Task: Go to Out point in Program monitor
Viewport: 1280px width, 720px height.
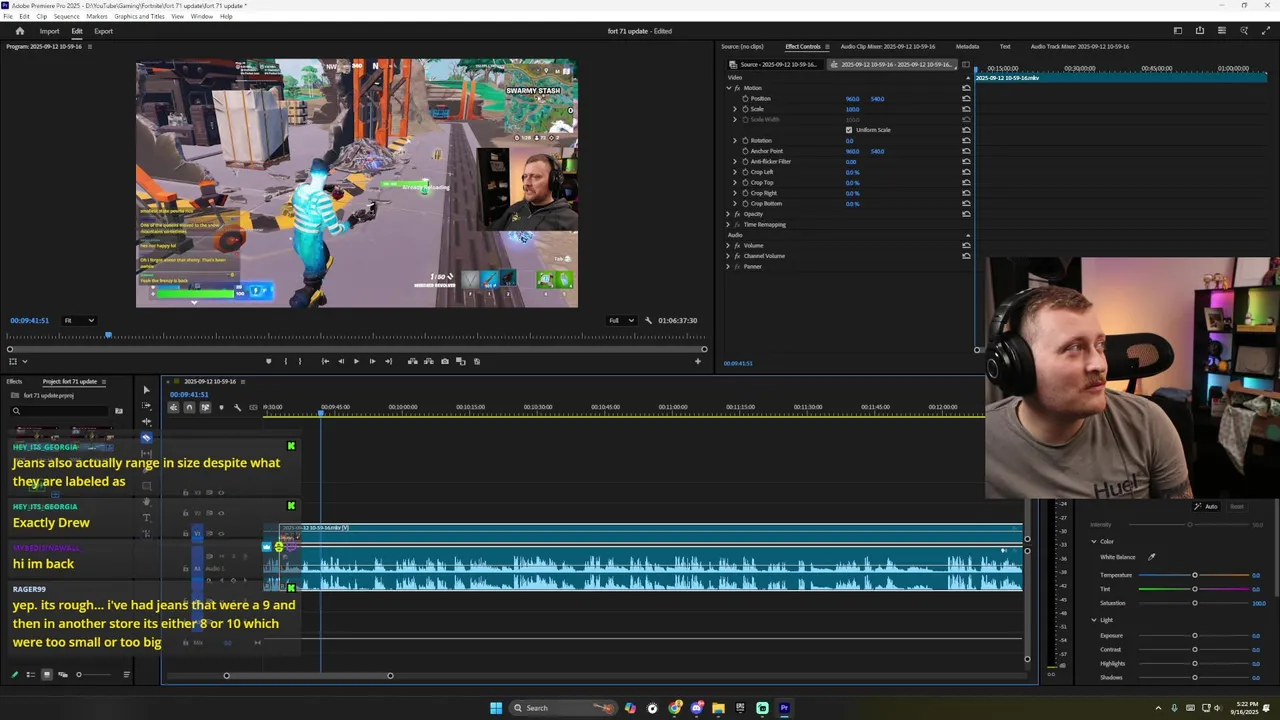Action: coord(388,361)
